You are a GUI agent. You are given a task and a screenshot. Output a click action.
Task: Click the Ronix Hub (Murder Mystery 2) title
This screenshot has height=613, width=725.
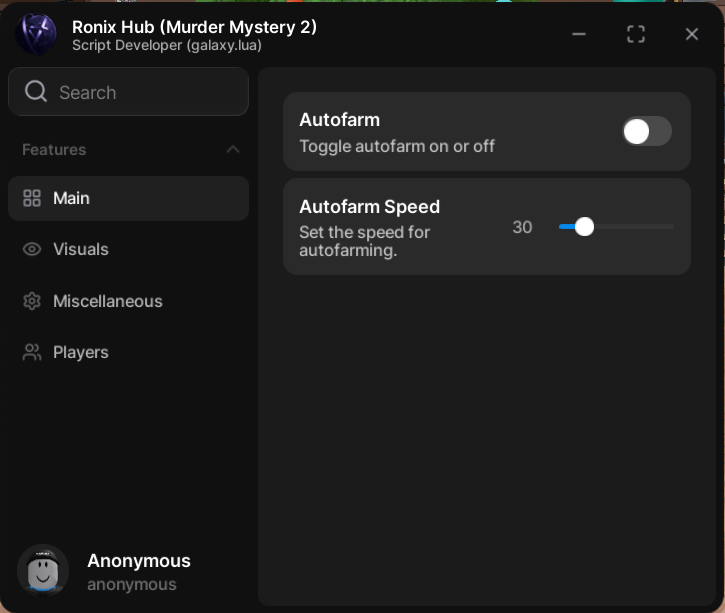pos(194,27)
